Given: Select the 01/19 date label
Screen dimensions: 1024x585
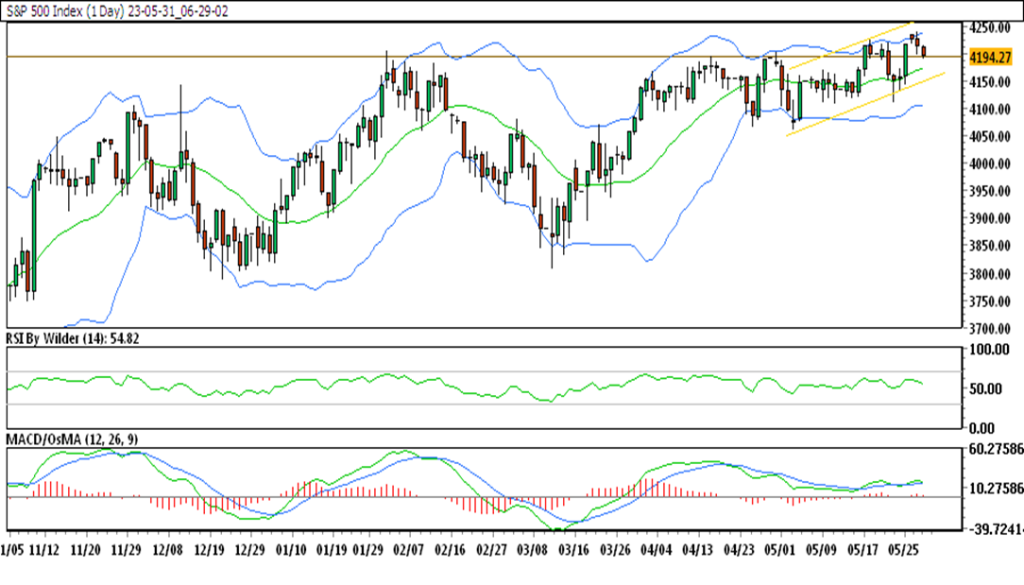Looking at the screenshot, I should pyautogui.click(x=331, y=550).
